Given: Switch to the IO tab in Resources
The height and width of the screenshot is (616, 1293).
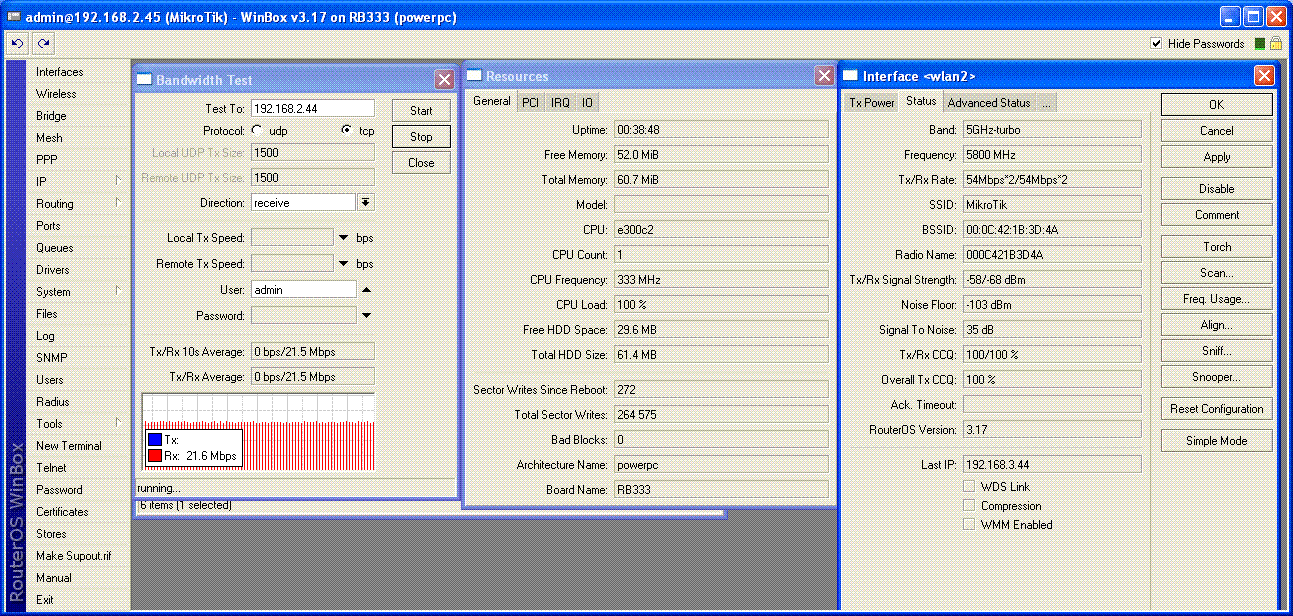Looking at the screenshot, I should (x=587, y=102).
